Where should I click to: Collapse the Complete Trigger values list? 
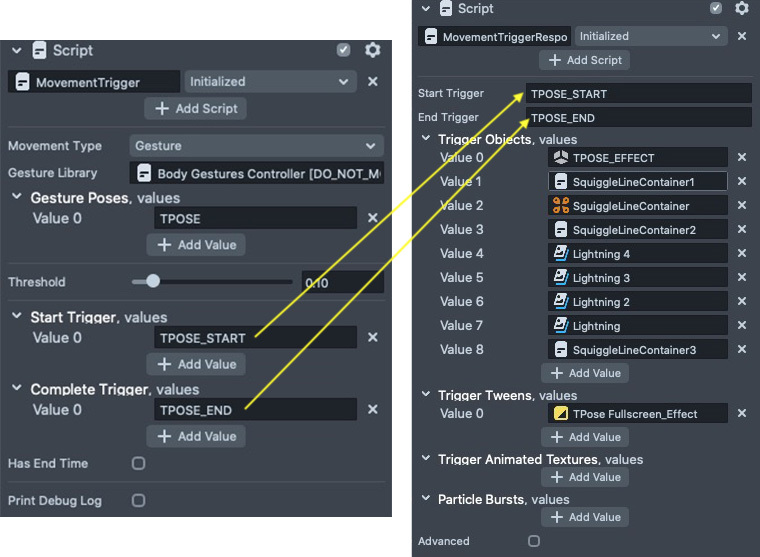tap(16, 388)
